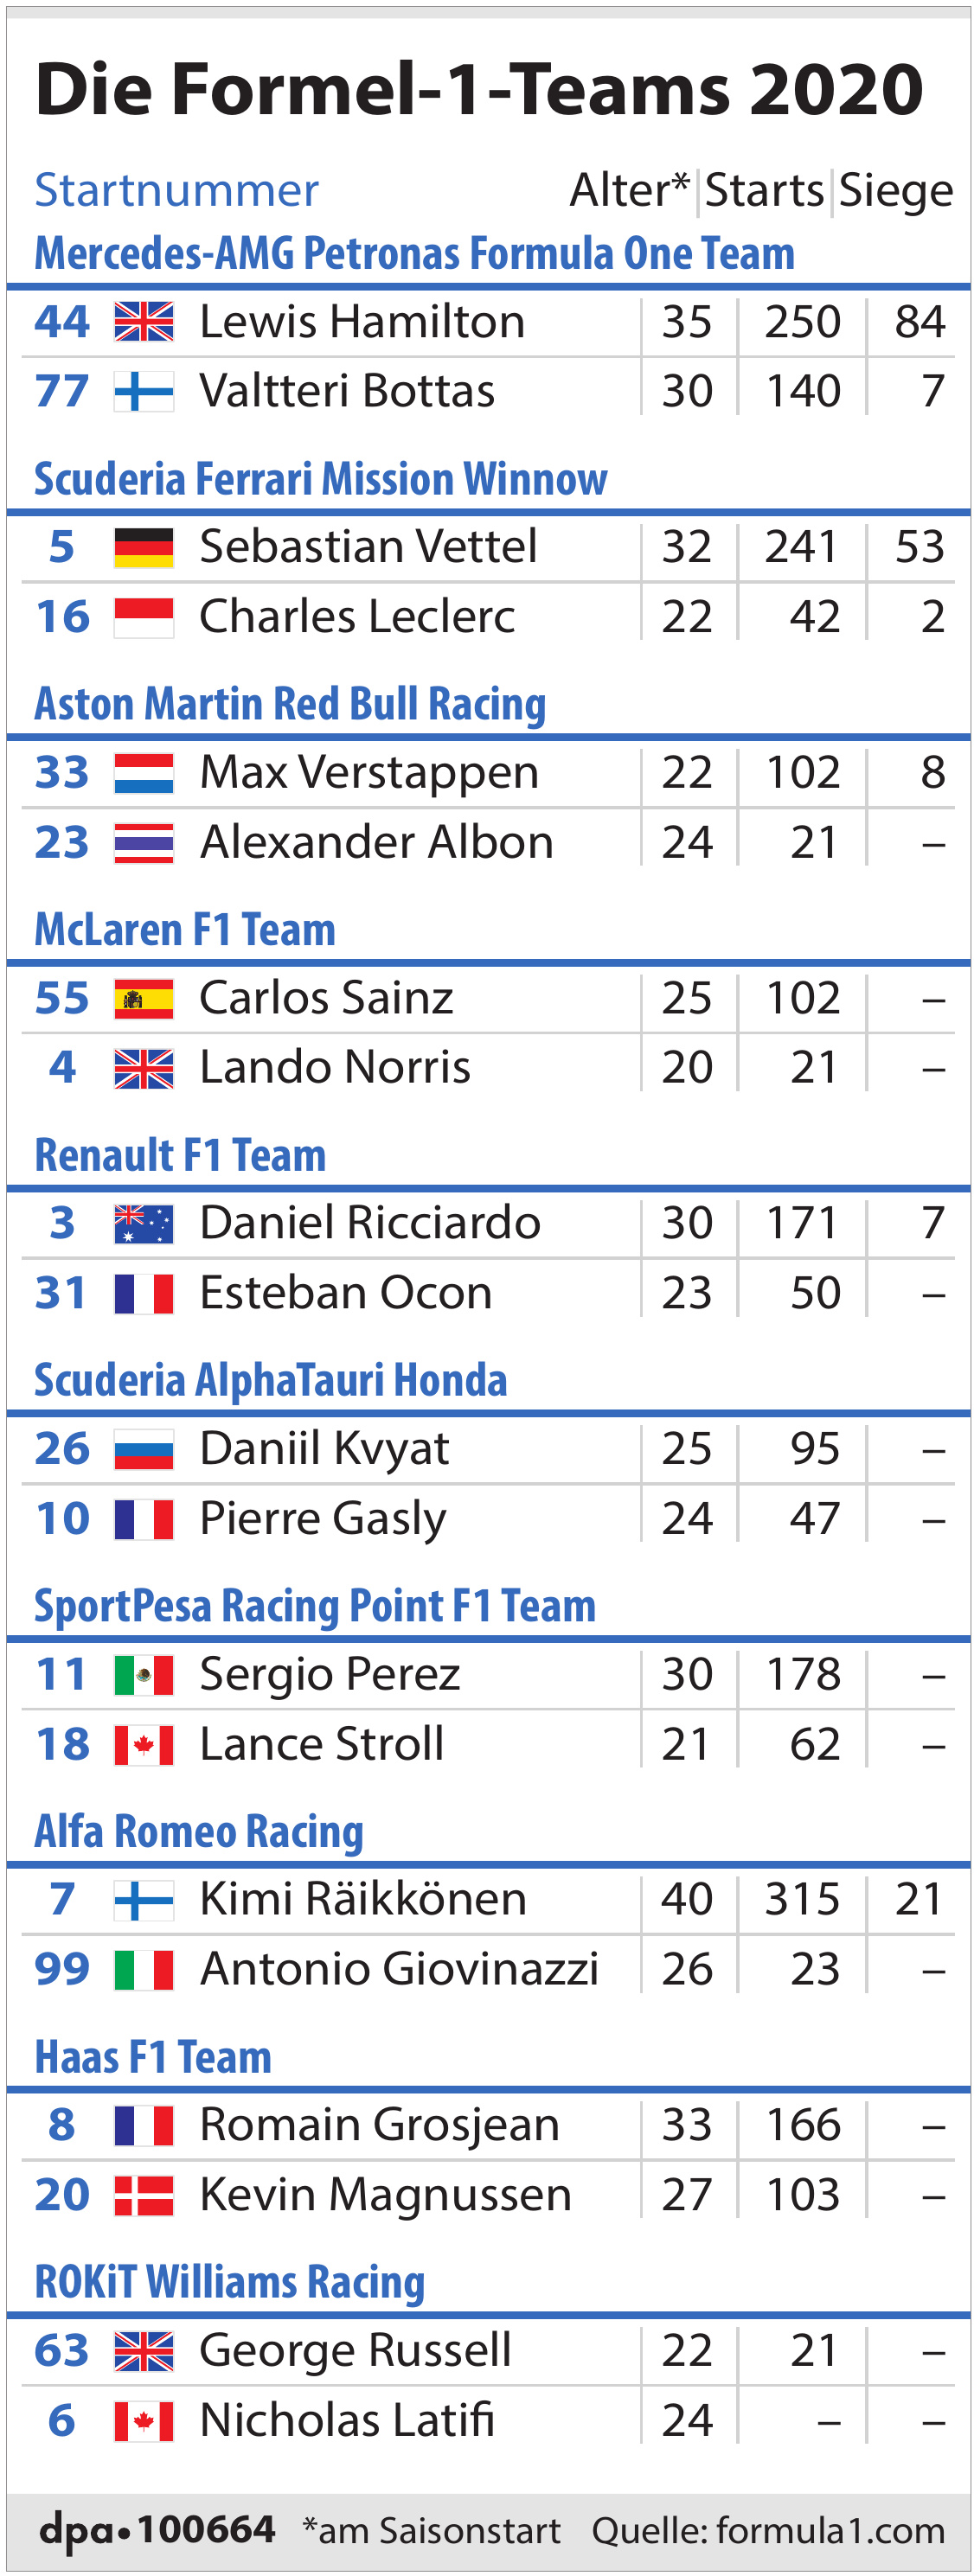Select the Monaco flag beside Charles Leclerc
The width and height of the screenshot is (974, 2576).
[x=144, y=617]
